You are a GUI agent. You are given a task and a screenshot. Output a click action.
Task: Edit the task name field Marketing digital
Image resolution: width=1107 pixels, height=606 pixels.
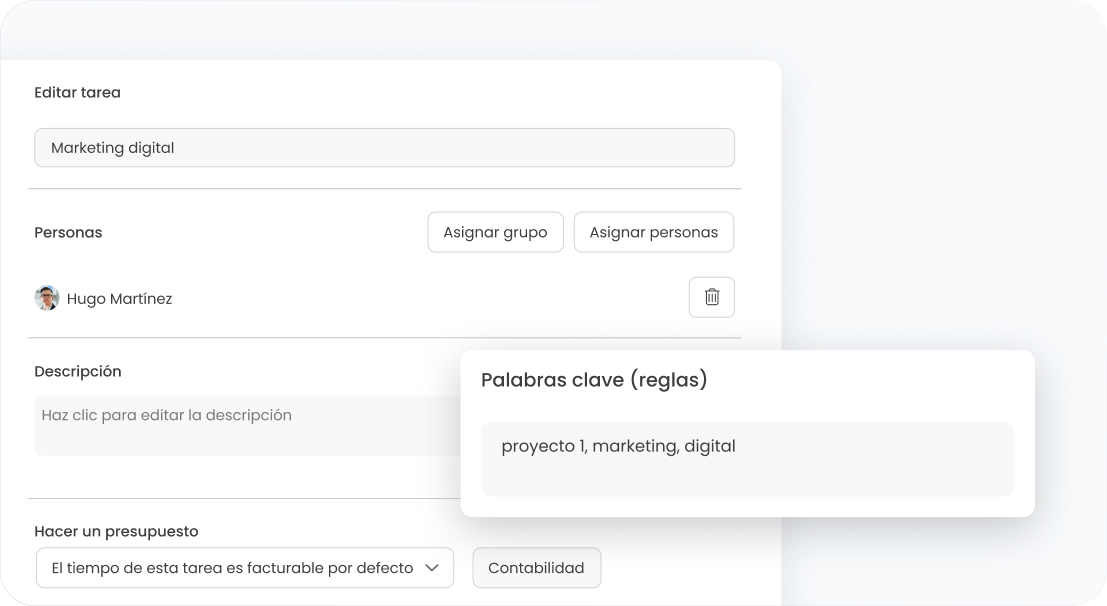(385, 148)
